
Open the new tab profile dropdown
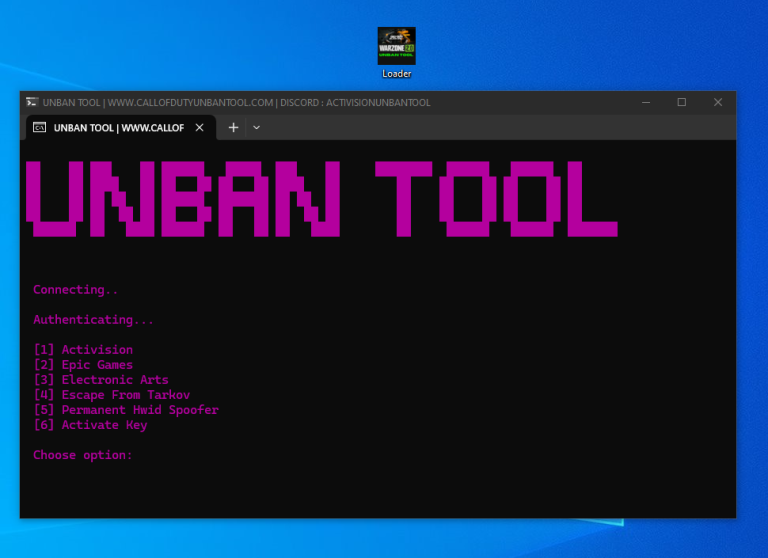click(256, 127)
